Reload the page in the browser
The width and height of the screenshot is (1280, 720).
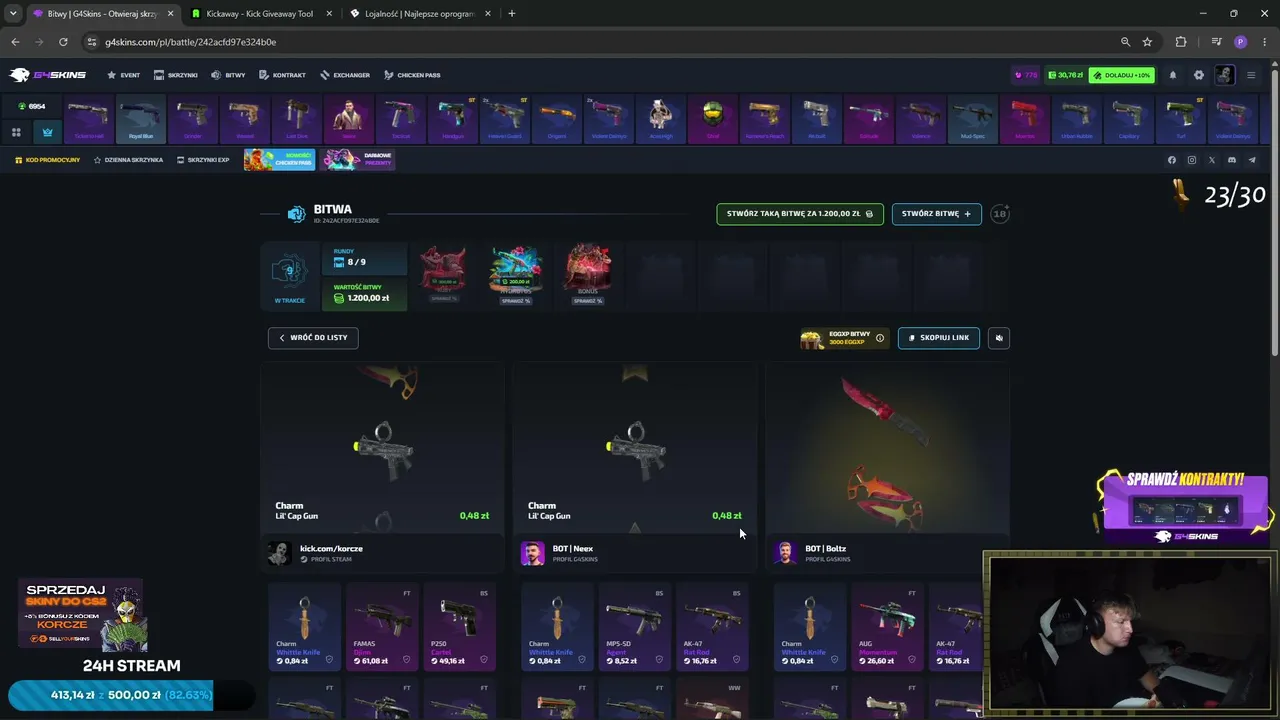tap(63, 42)
